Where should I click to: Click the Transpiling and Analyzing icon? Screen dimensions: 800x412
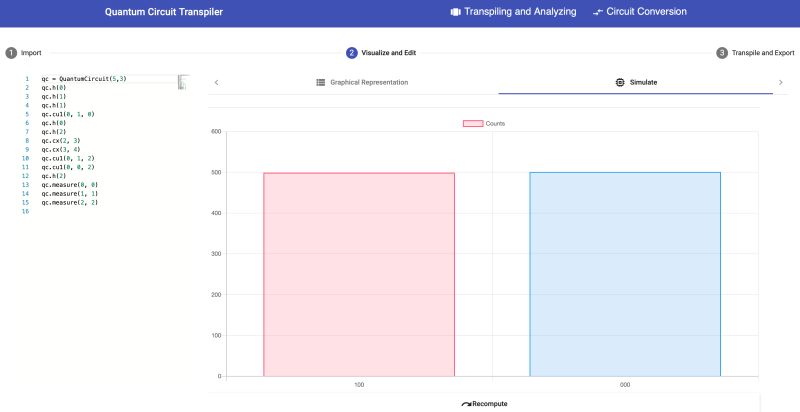click(x=456, y=12)
